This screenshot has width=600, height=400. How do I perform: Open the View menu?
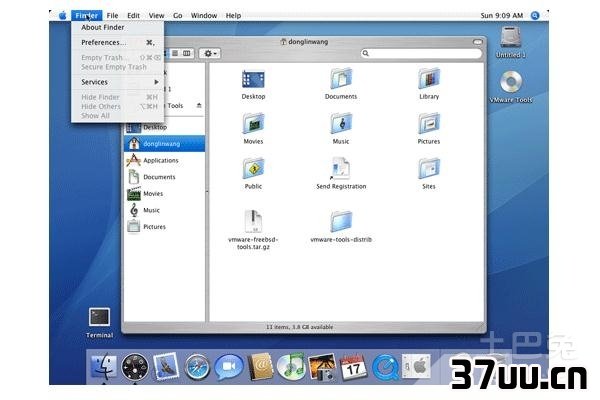(156, 16)
